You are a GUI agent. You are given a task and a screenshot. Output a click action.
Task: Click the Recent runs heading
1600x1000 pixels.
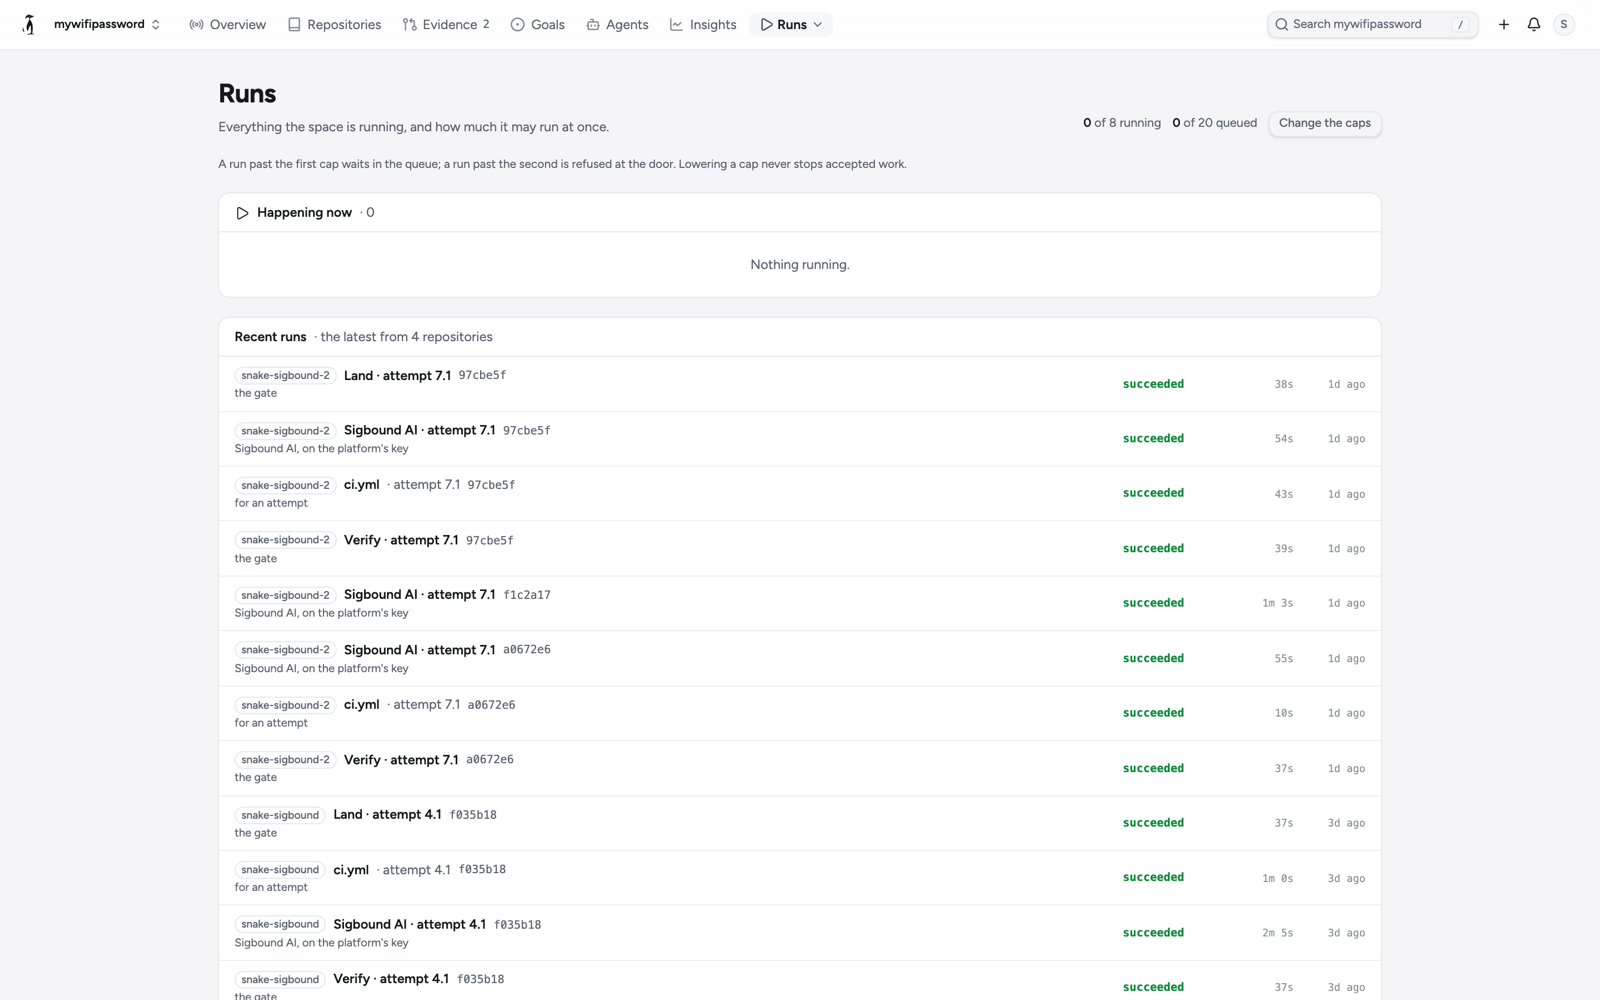(270, 337)
